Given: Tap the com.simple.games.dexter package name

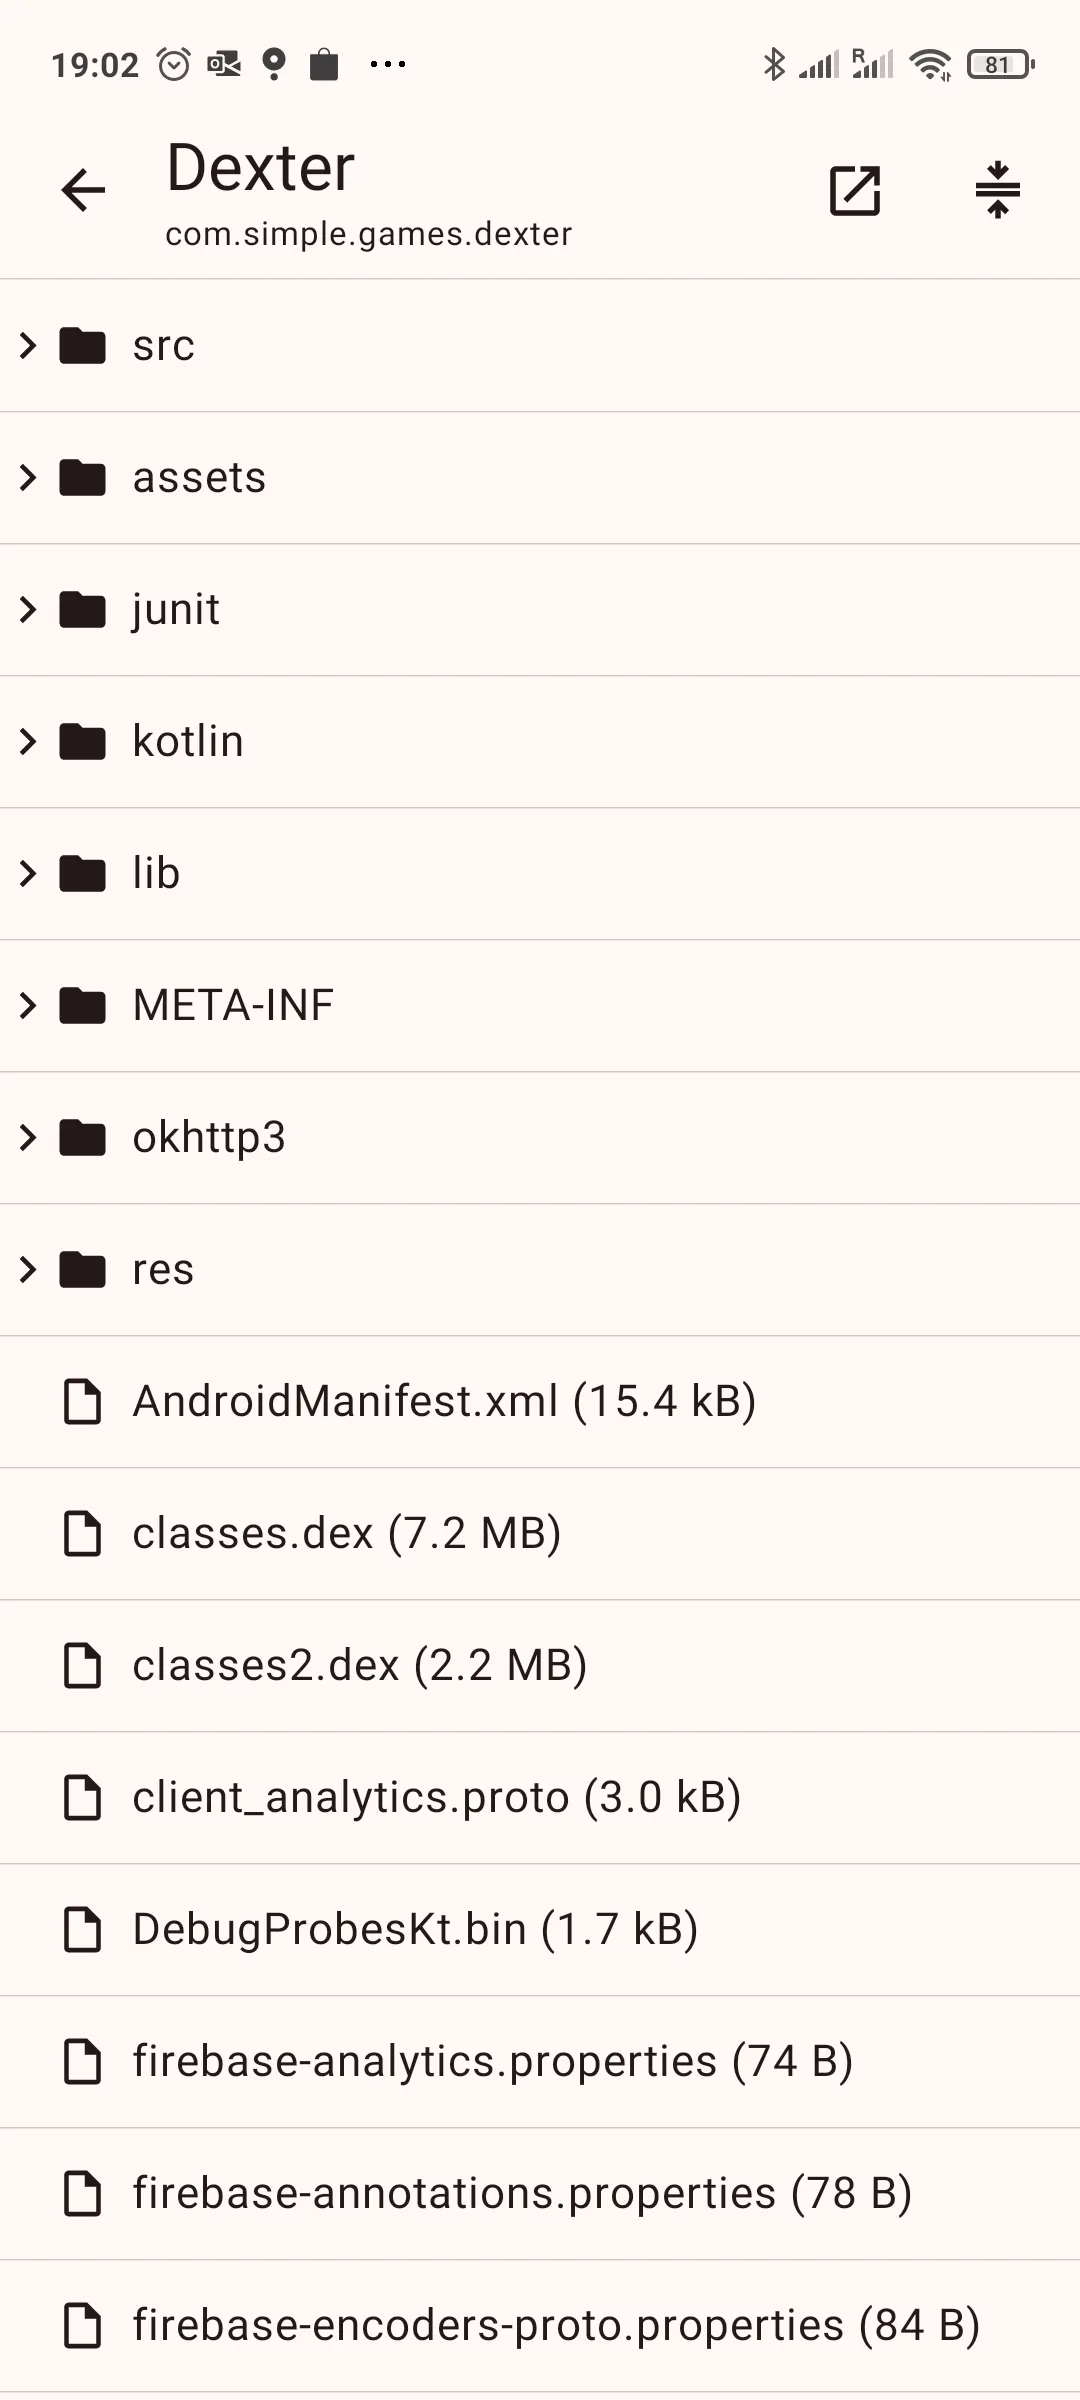Looking at the screenshot, I should pyautogui.click(x=367, y=233).
